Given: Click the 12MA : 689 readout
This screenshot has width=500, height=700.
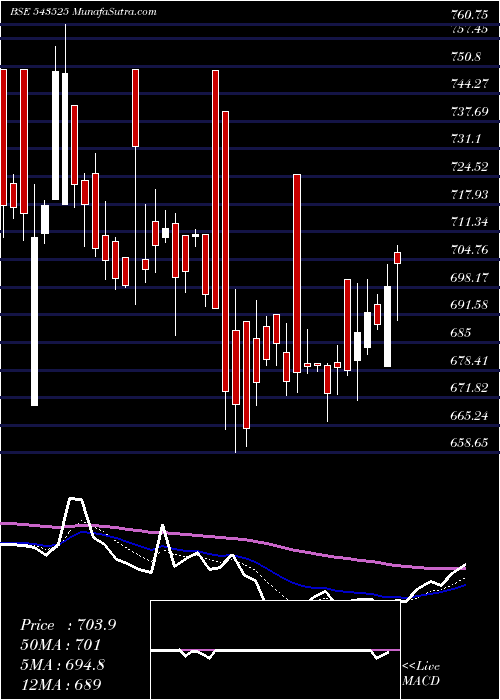Looking at the screenshot, I should click(x=60, y=684).
